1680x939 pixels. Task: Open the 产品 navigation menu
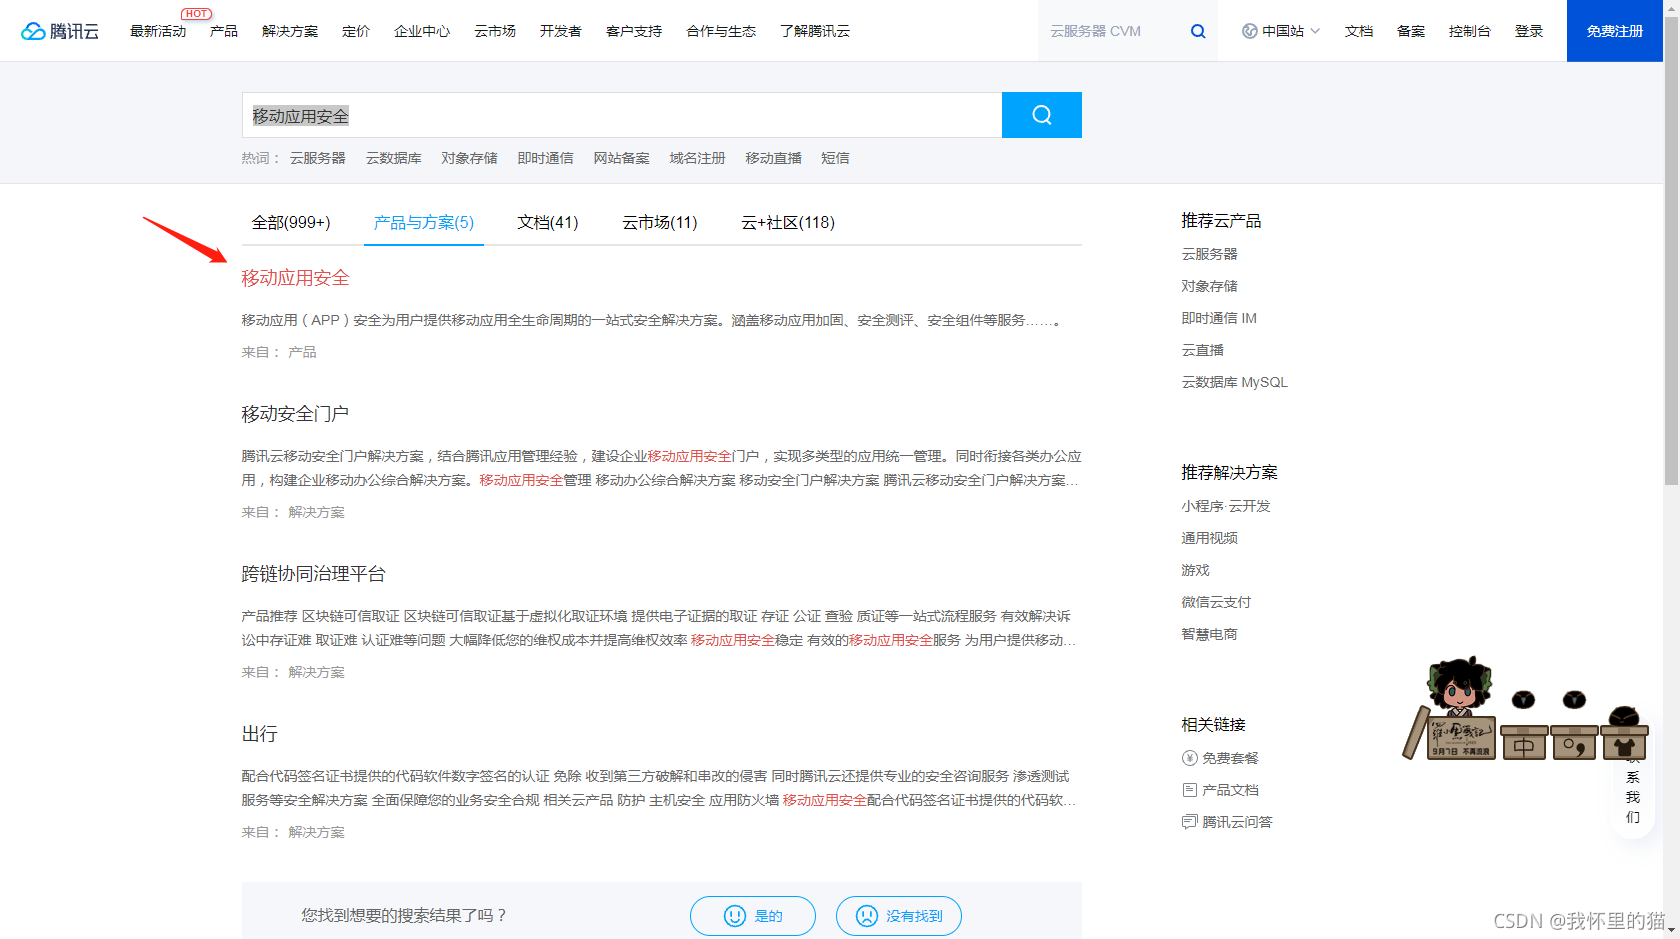pos(224,31)
